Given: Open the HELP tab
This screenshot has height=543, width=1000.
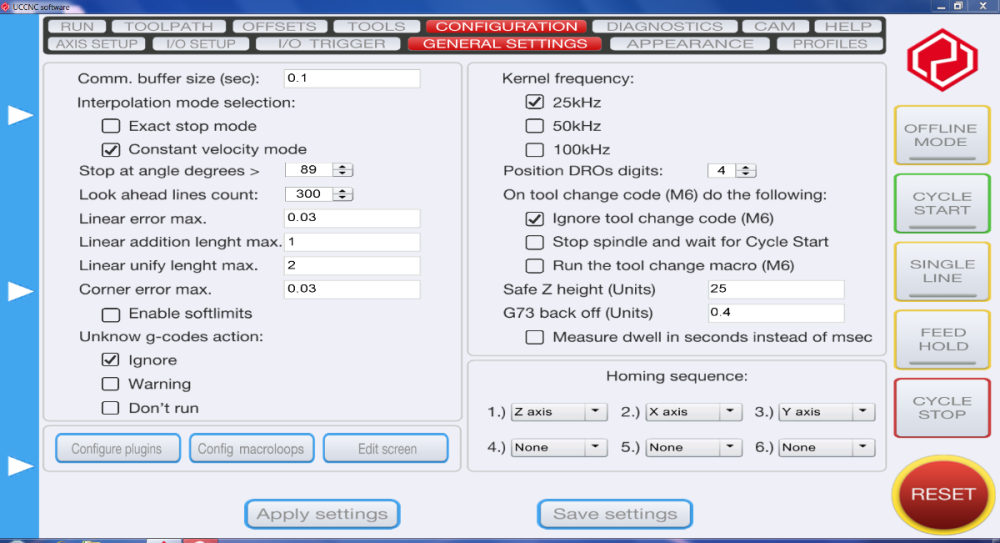Looking at the screenshot, I should (x=848, y=26).
